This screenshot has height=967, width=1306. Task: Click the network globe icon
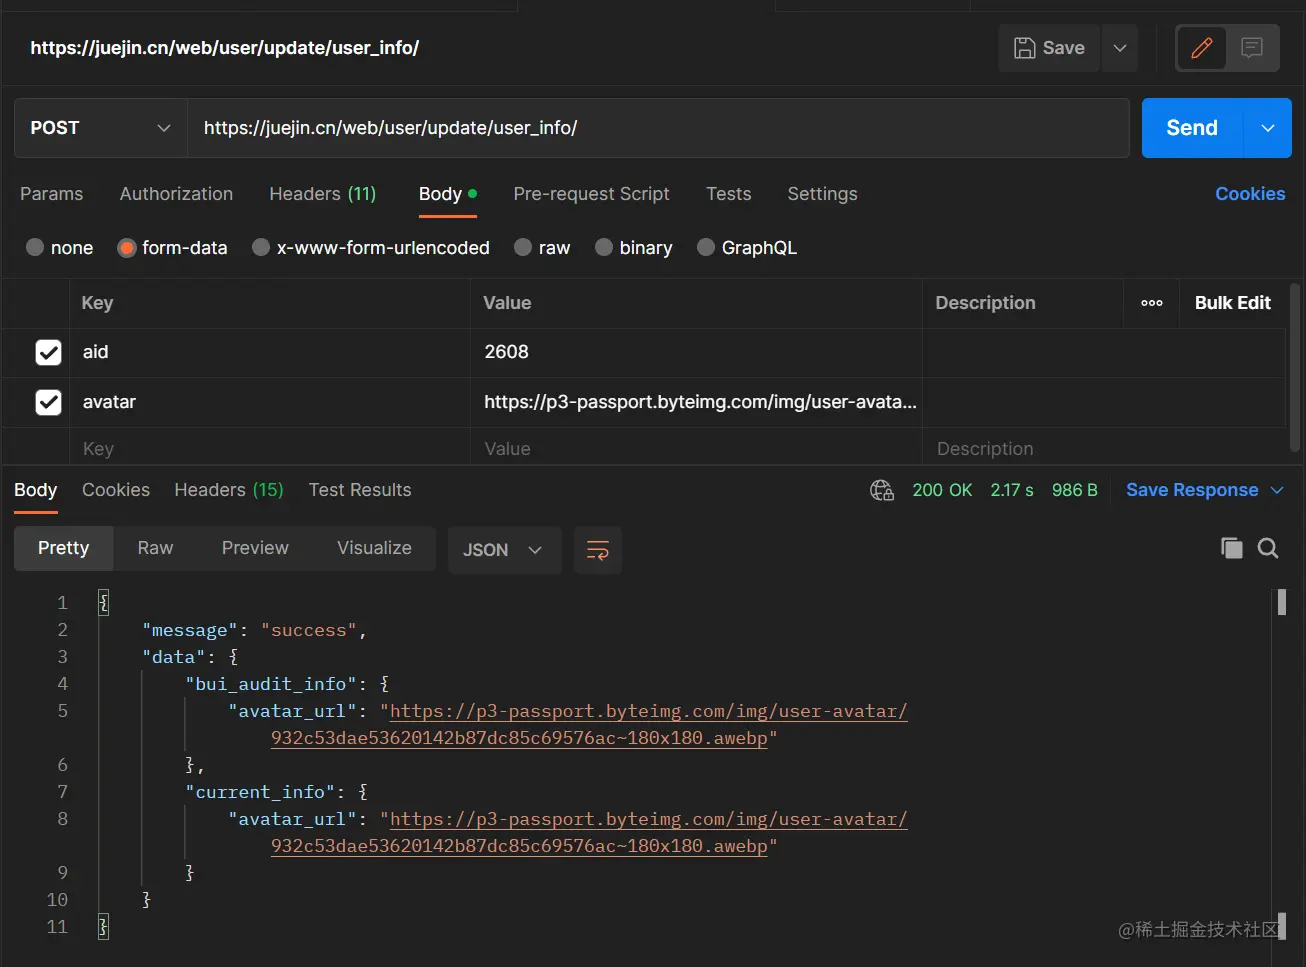pos(882,490)
